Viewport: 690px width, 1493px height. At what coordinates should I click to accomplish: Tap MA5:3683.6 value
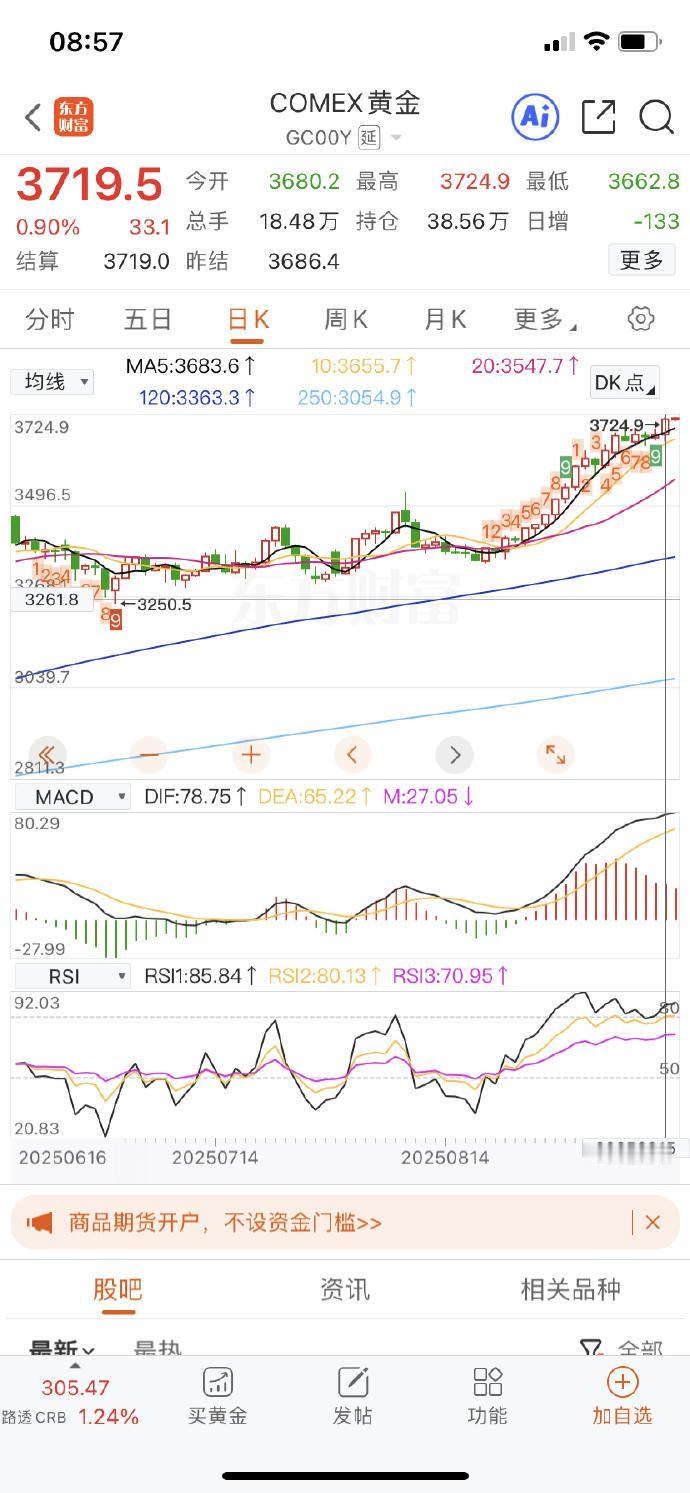[191, 366]
